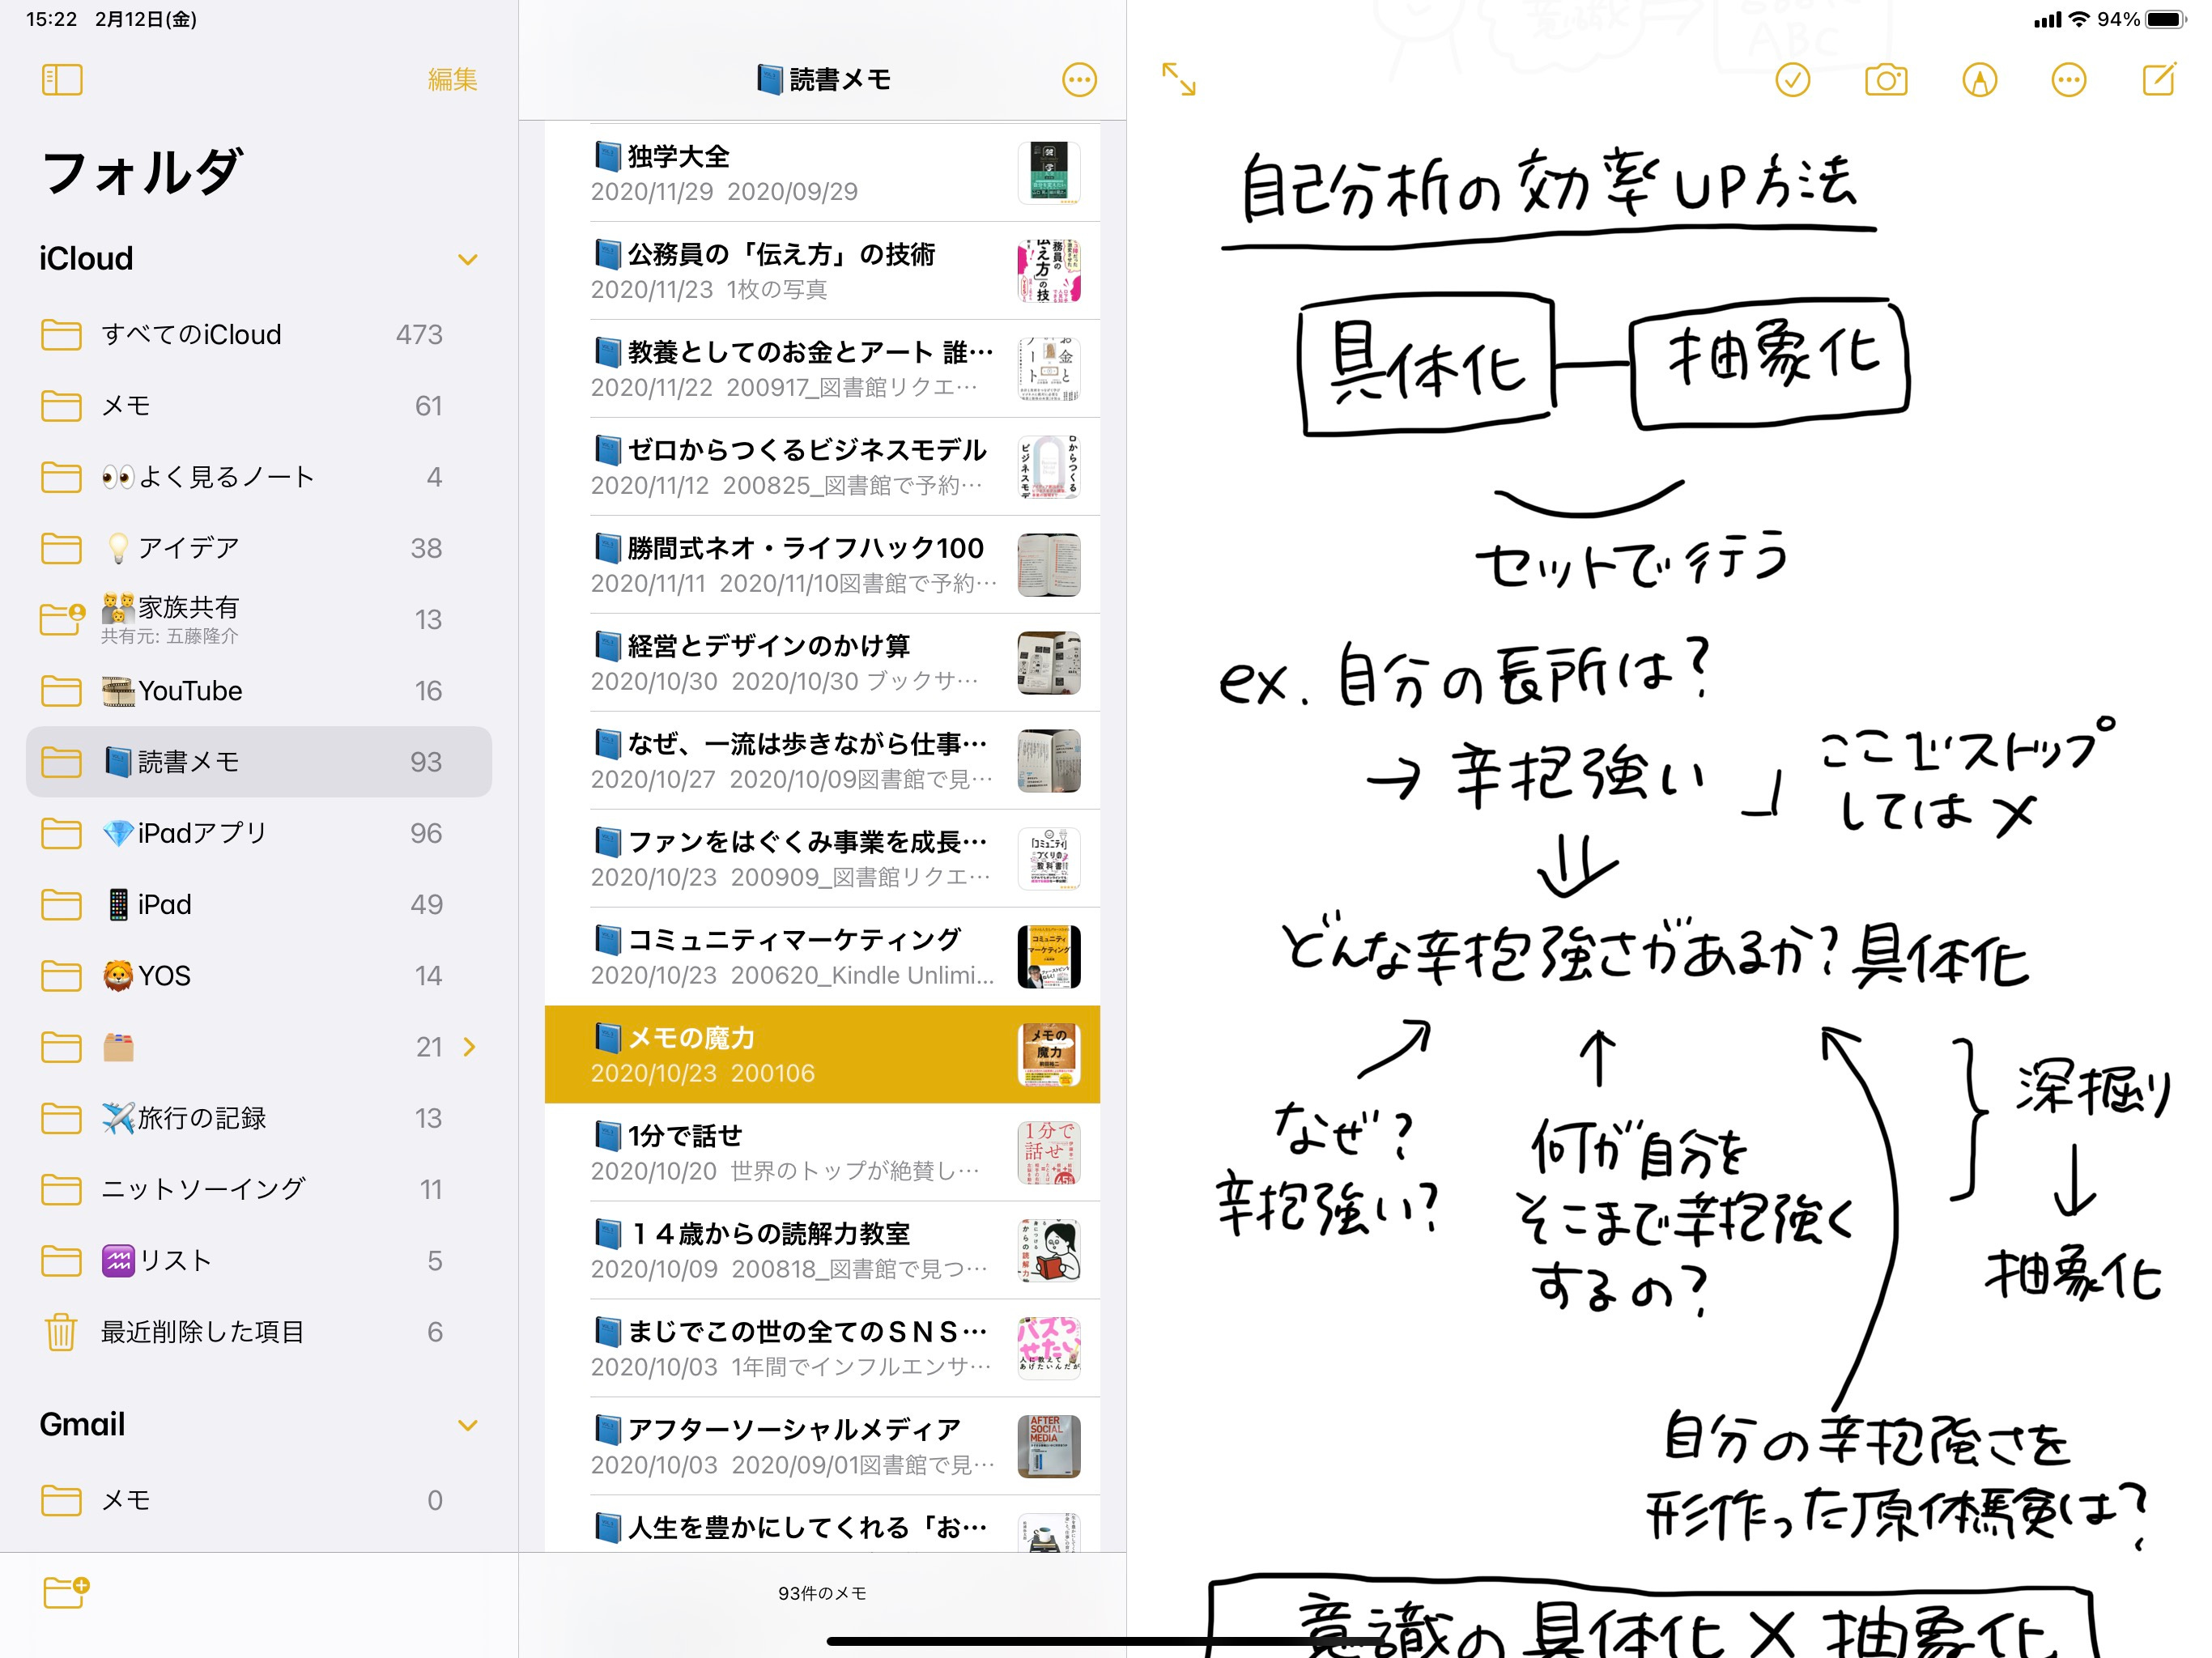Tap the battery status icon

(x=2167, y=19)
